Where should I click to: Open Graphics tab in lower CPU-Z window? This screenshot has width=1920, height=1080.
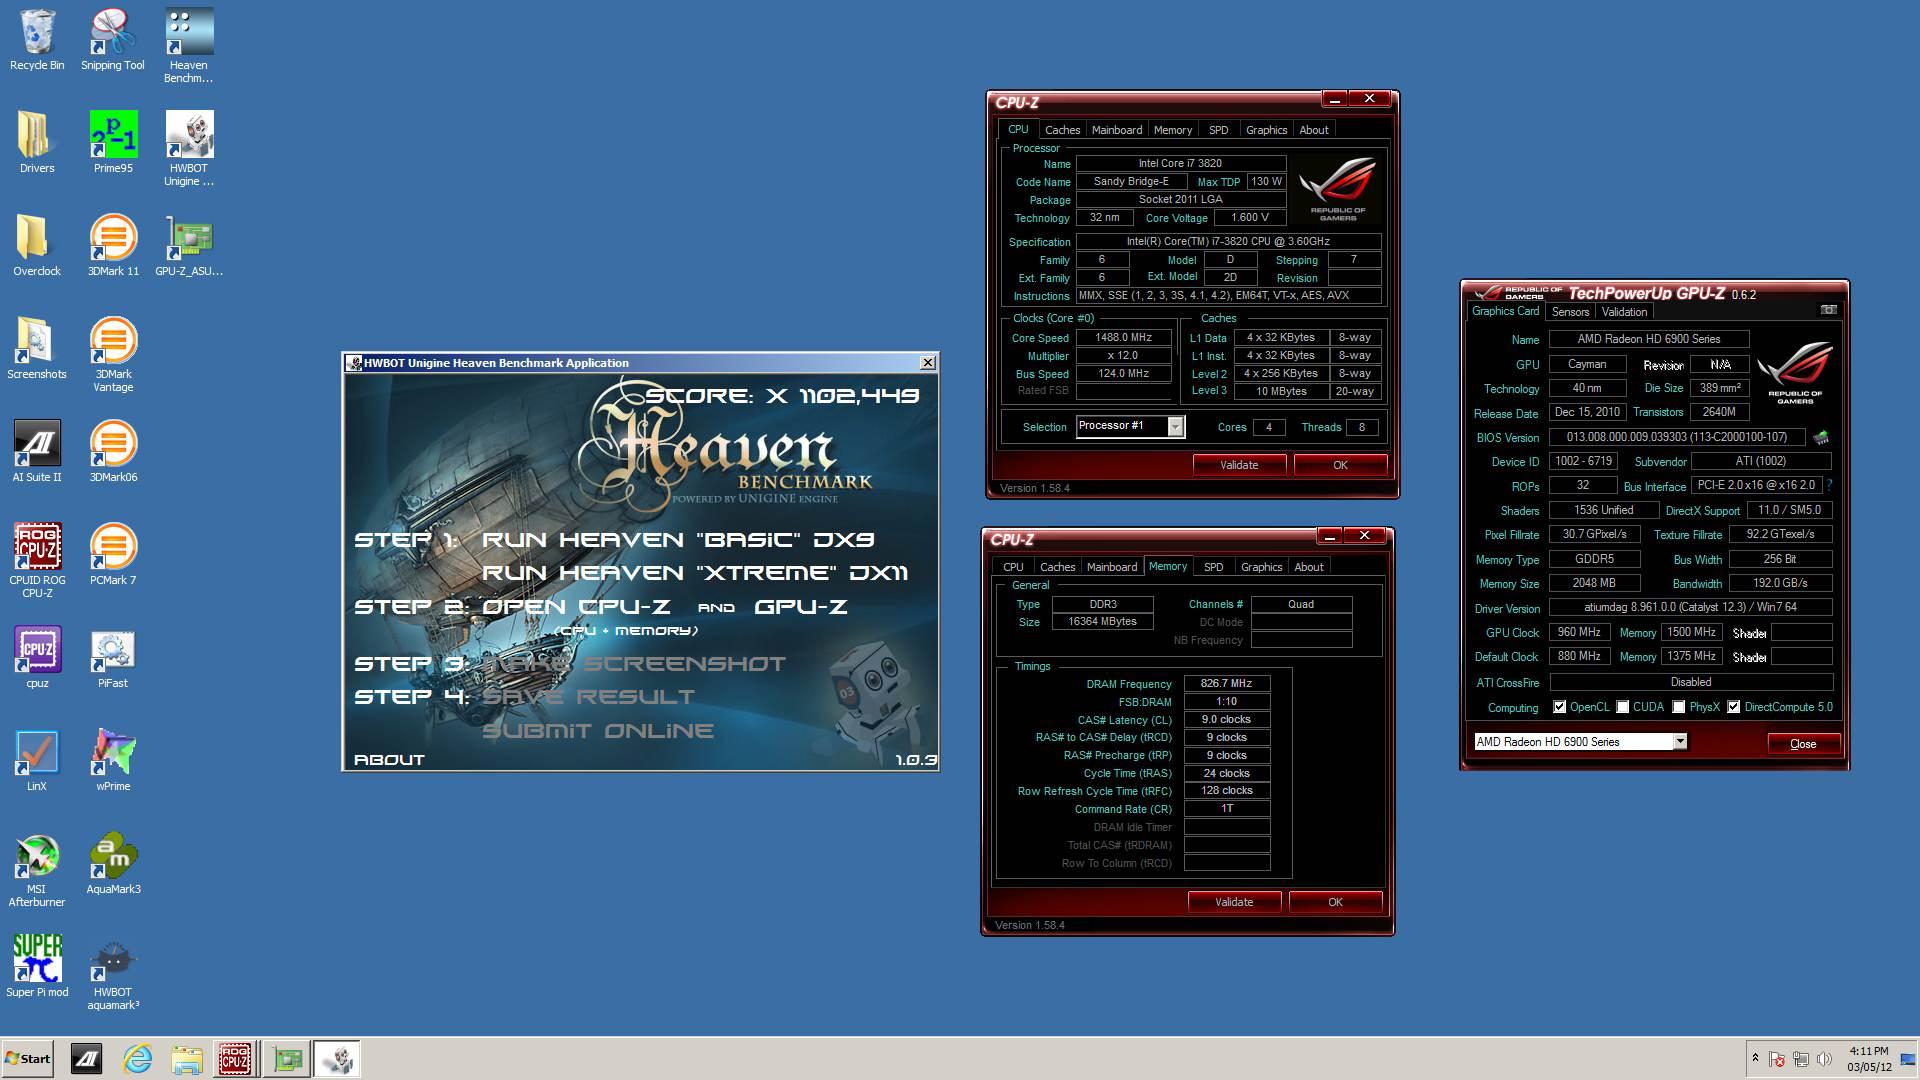1261,567
